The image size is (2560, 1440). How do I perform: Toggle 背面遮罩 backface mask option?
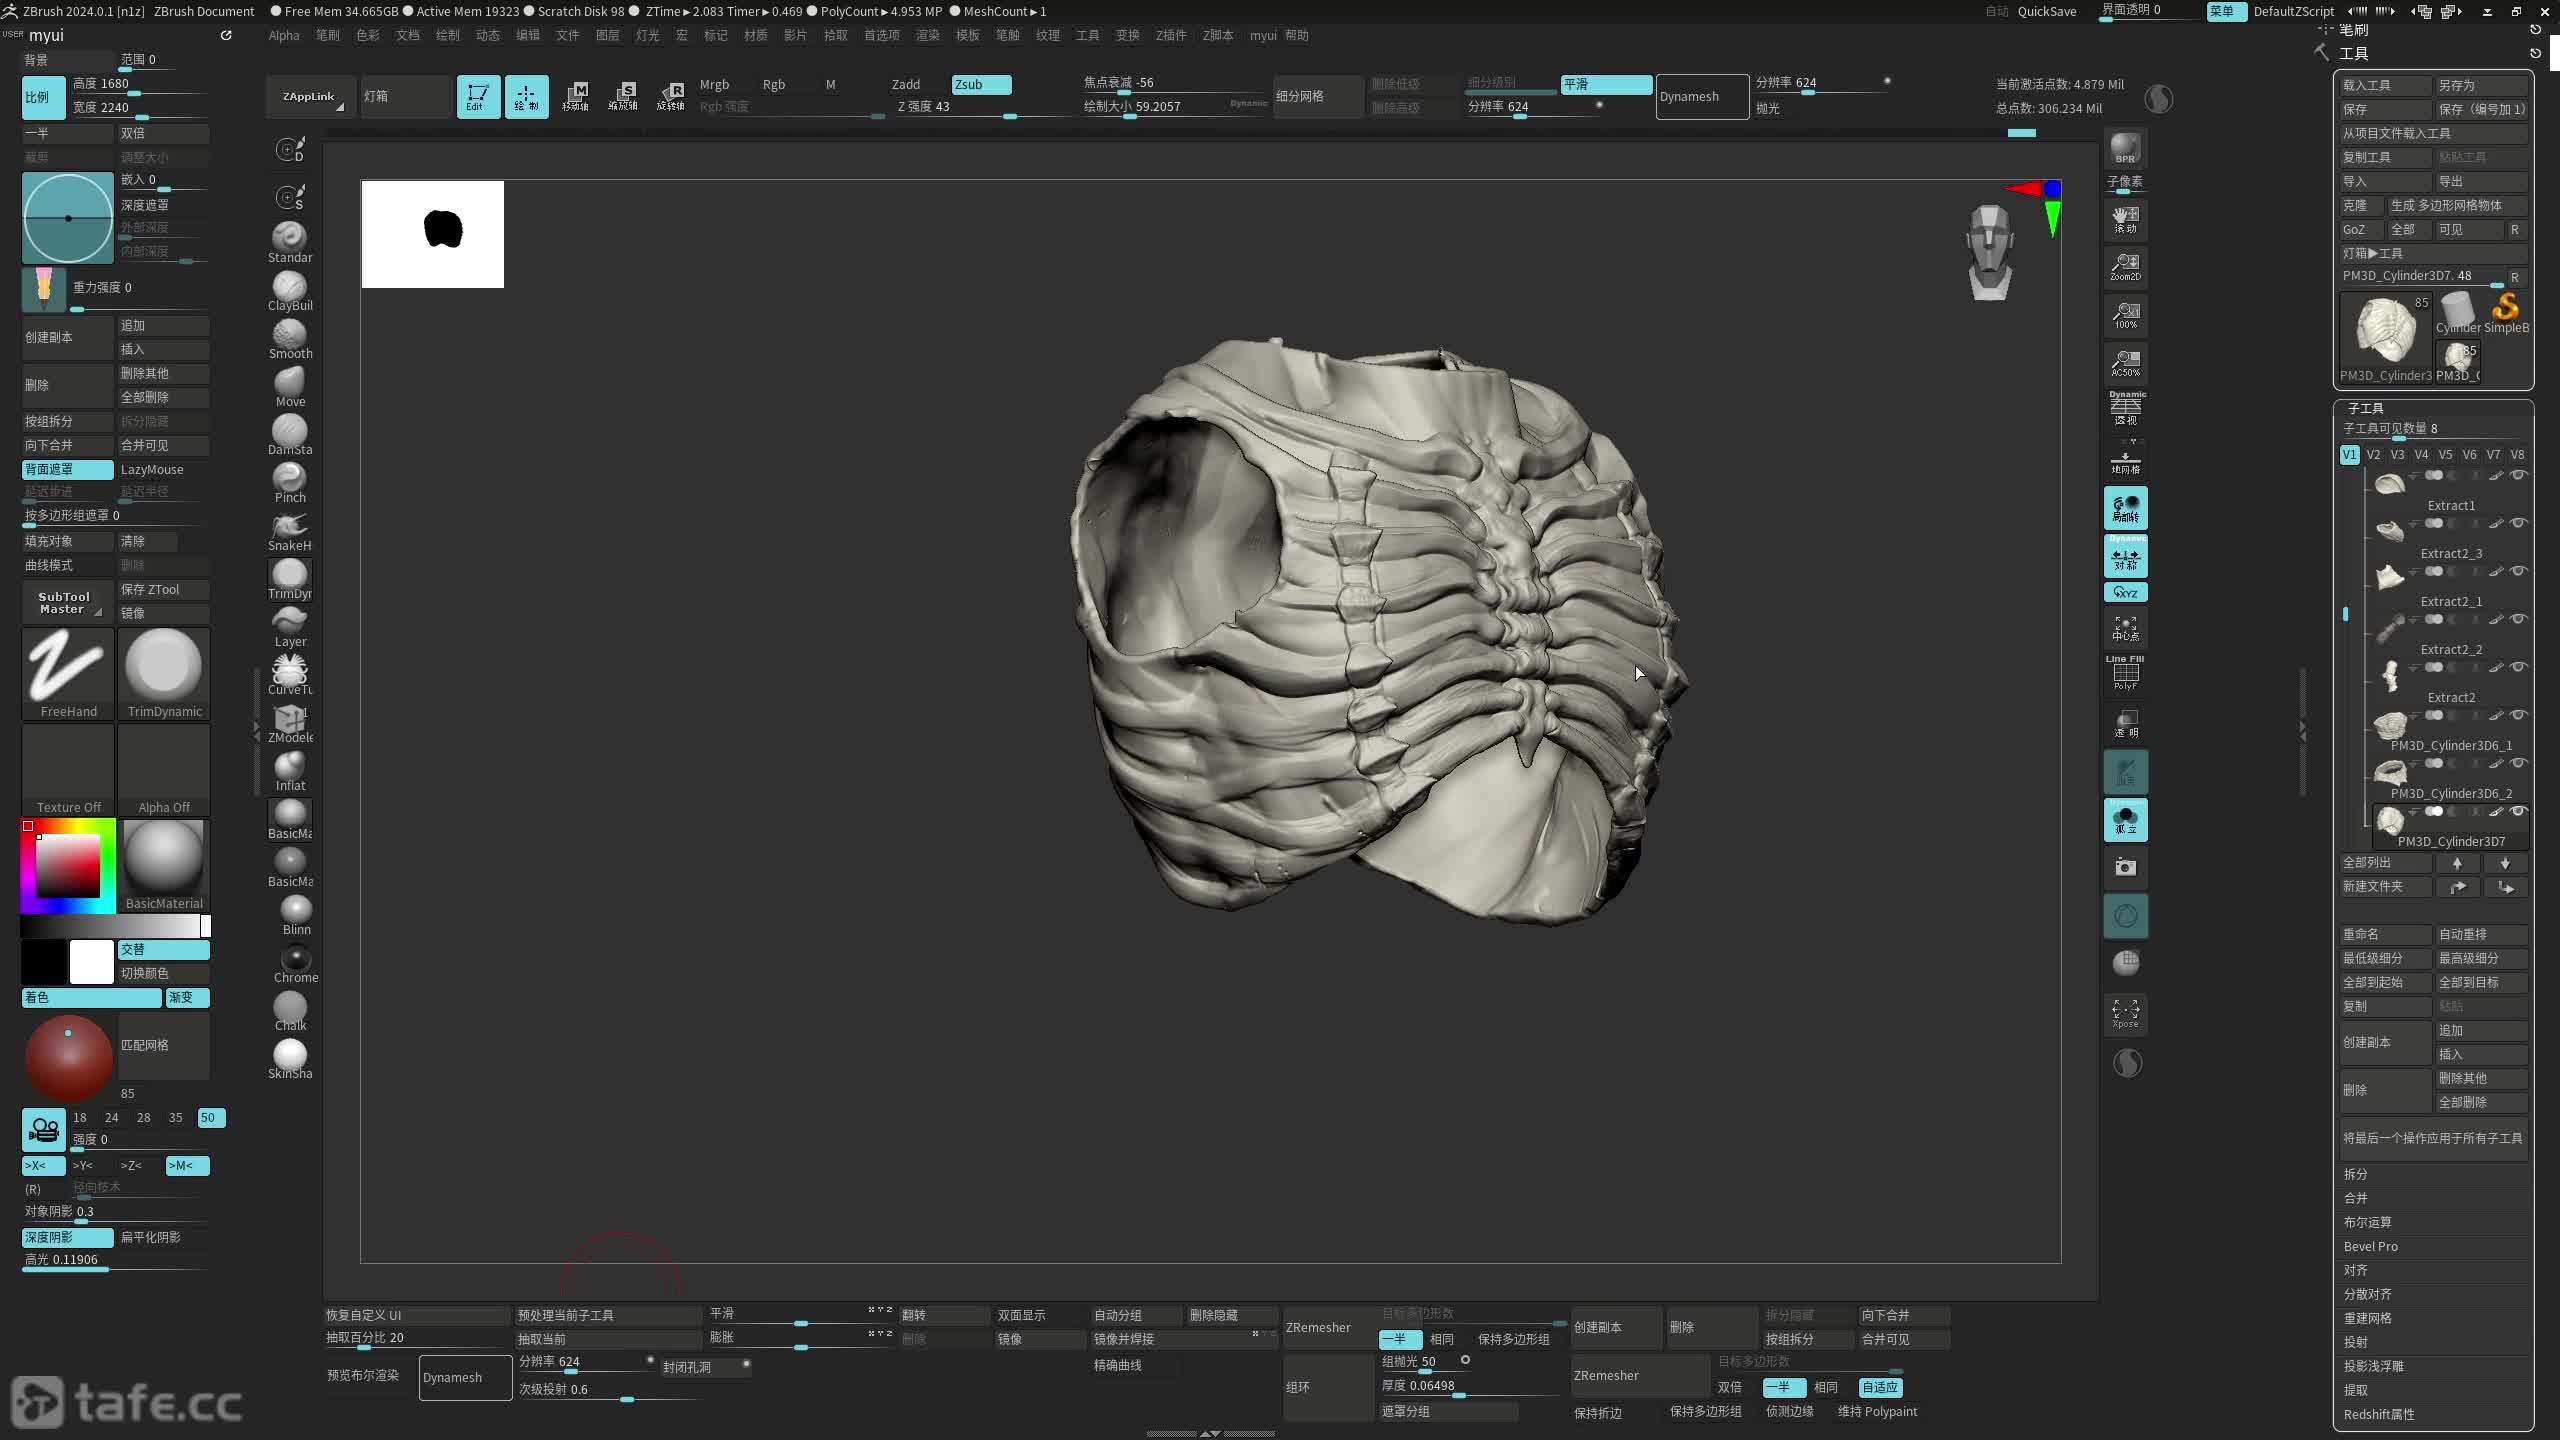(x=67, y=469)
